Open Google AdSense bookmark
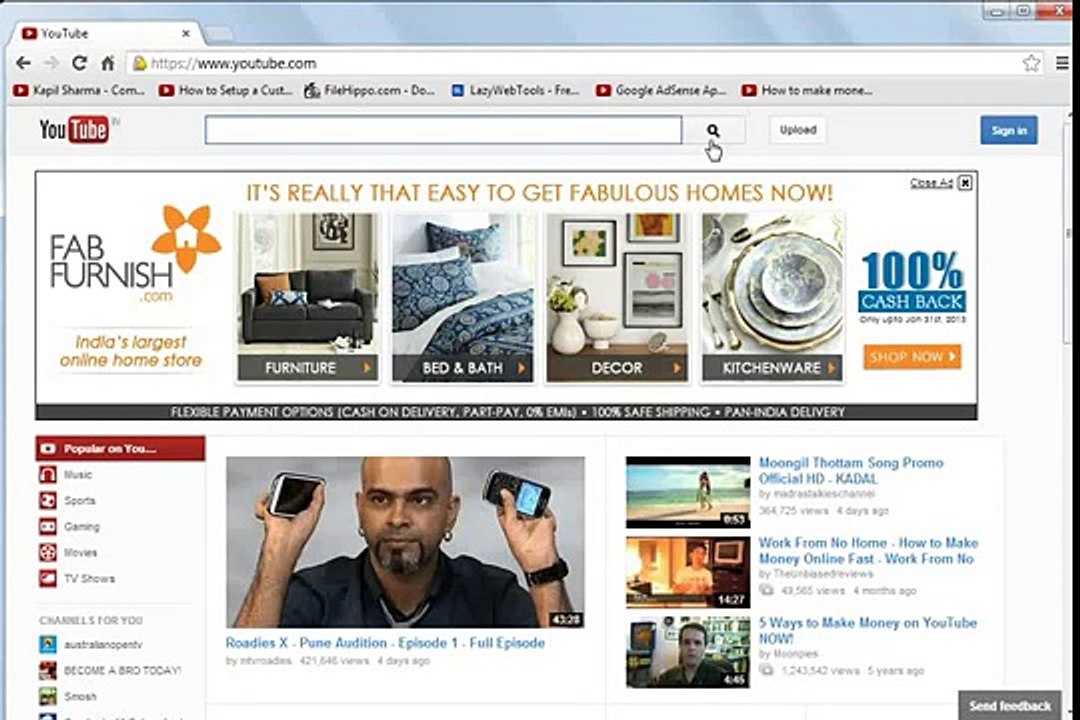The height and width of the screenshot is (720, 1080). click(x=661, y=90)
